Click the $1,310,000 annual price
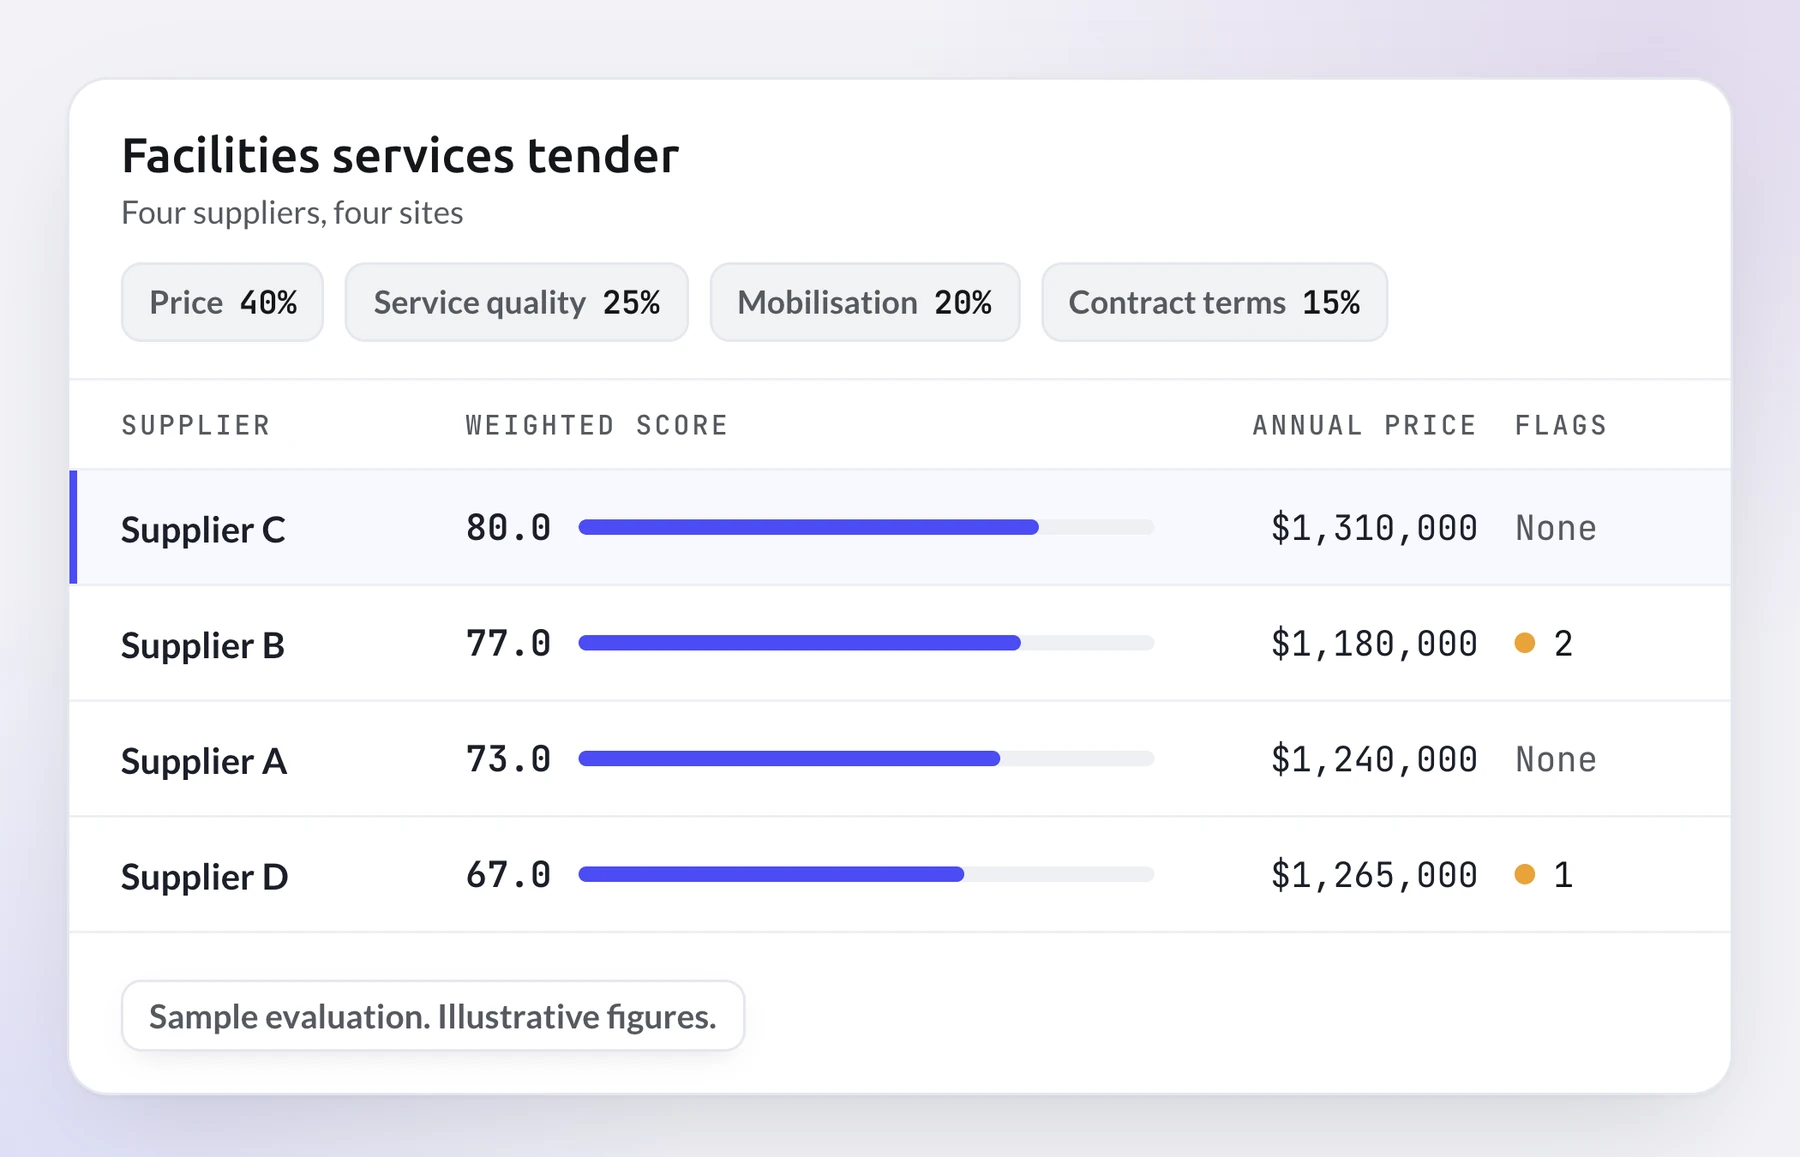Screen dimensions: 1800x1157 (1374, 528)
